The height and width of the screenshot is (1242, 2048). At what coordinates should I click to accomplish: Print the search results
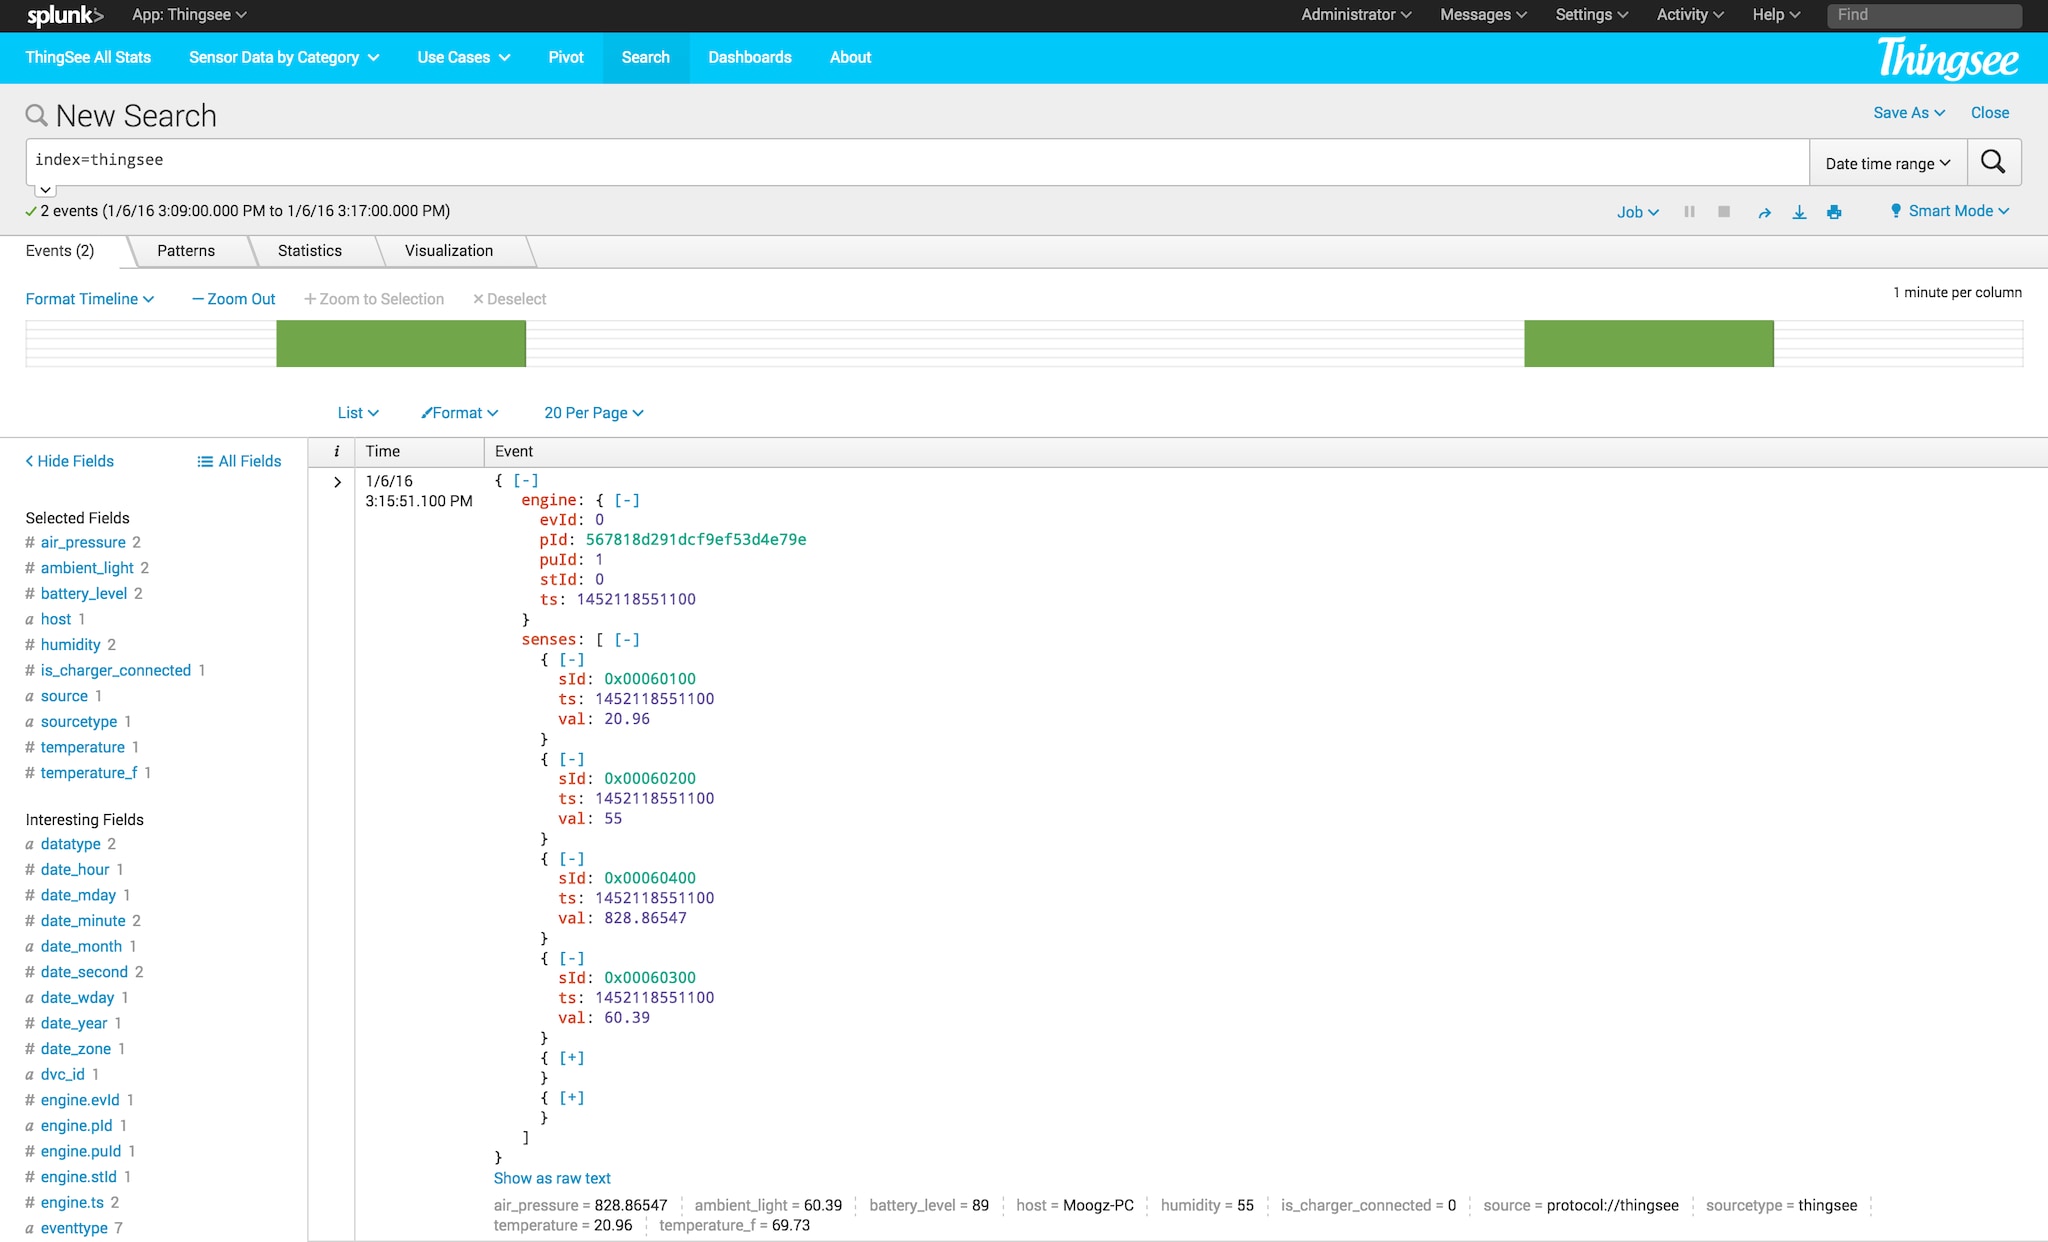(x=1834, y=212)
